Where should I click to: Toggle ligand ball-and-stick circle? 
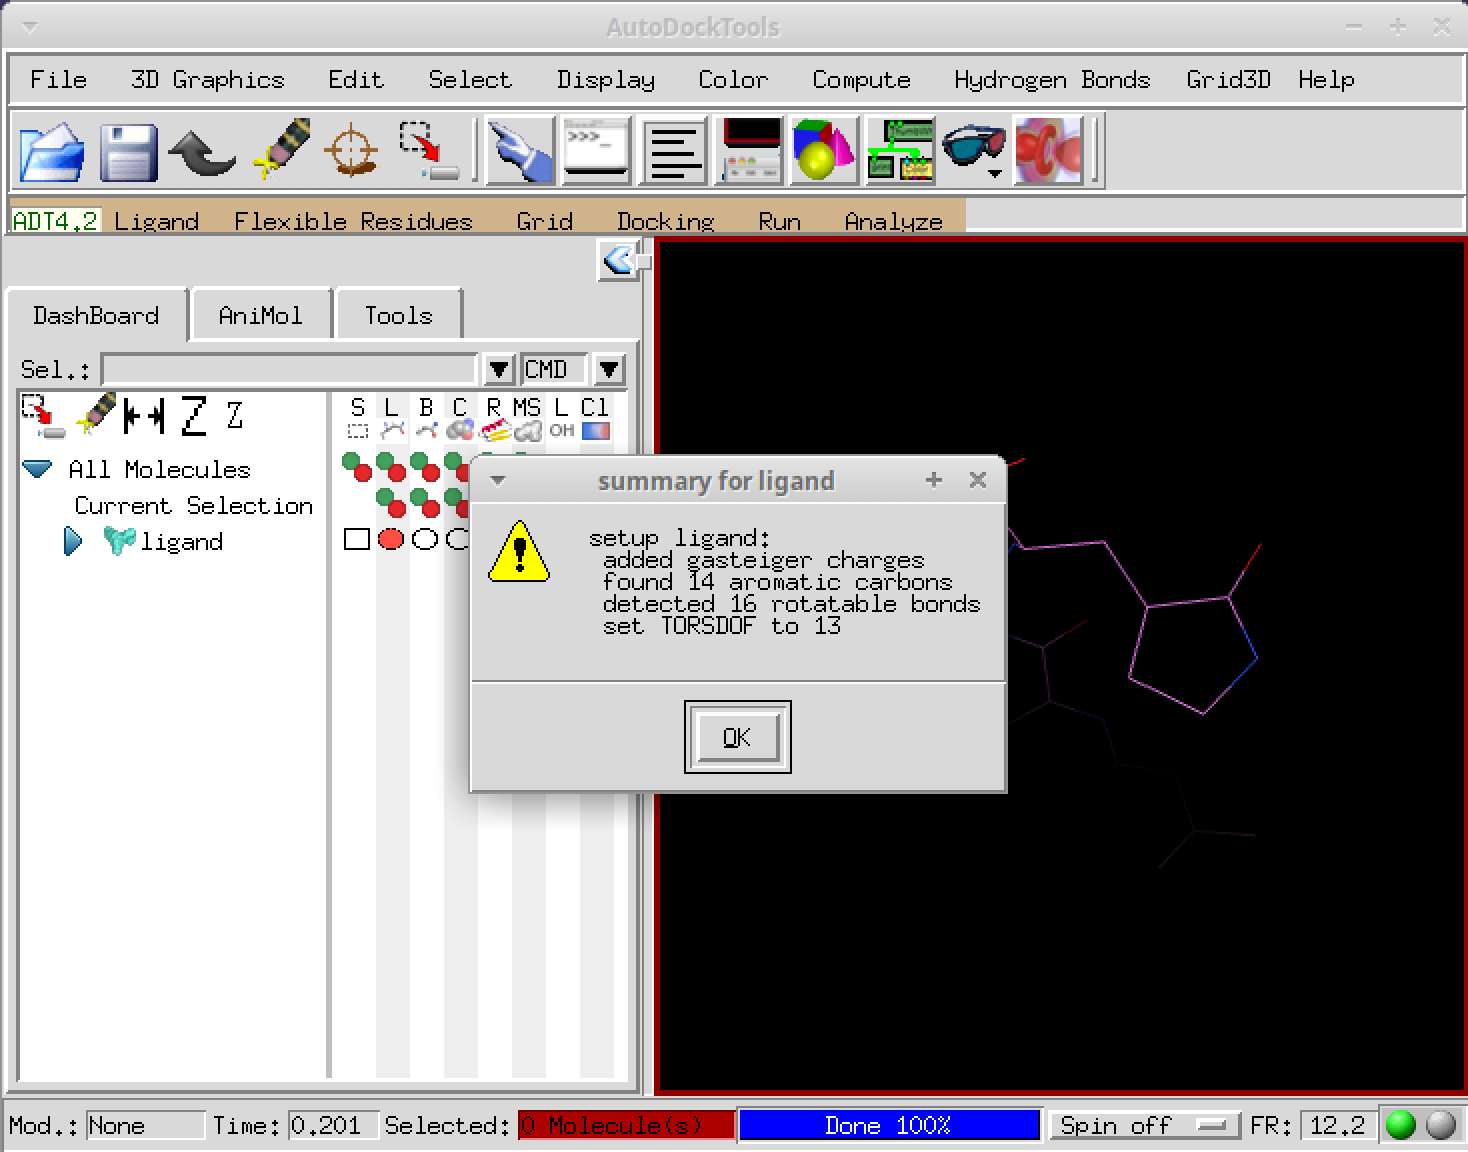coord(425,539)
